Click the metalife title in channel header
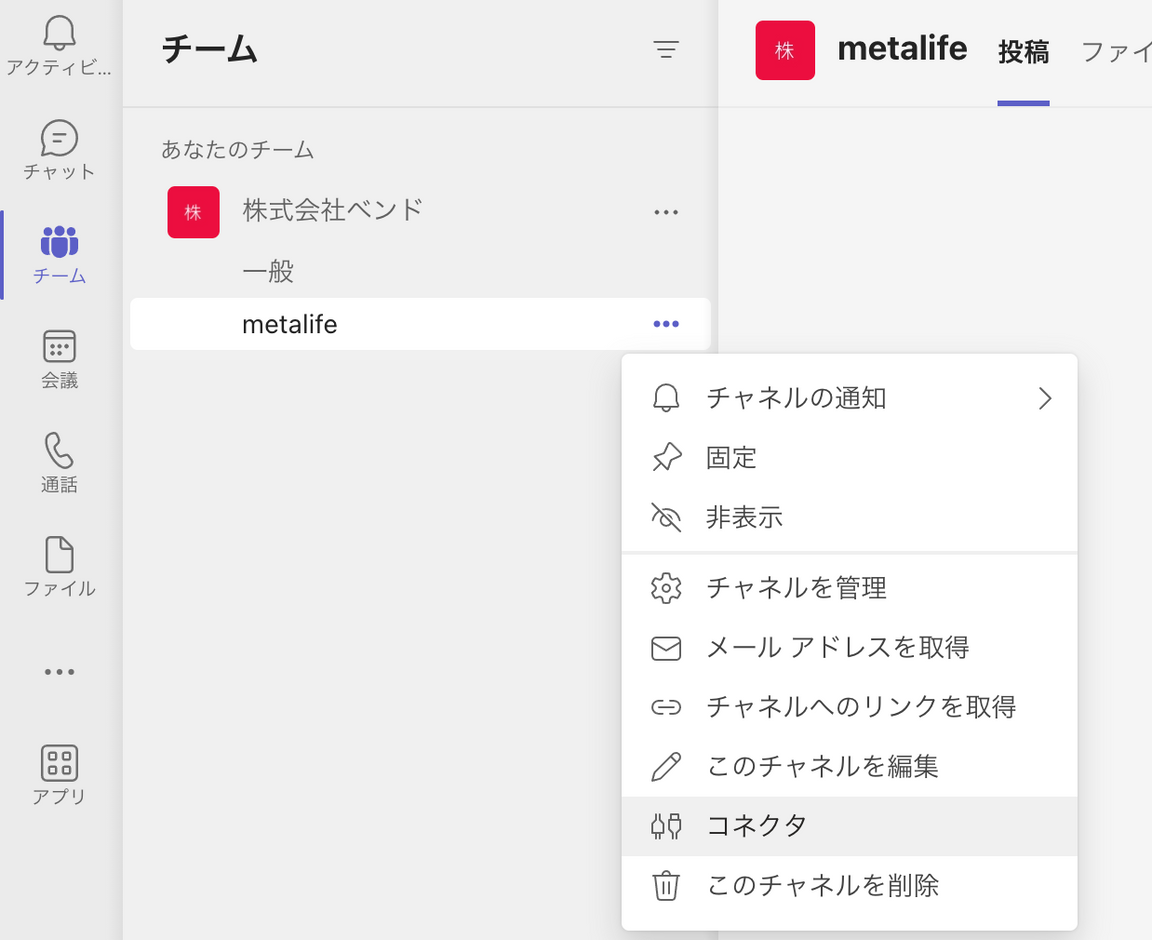The height and width of the screenshot is (940, 1152). tap(902, 49)
